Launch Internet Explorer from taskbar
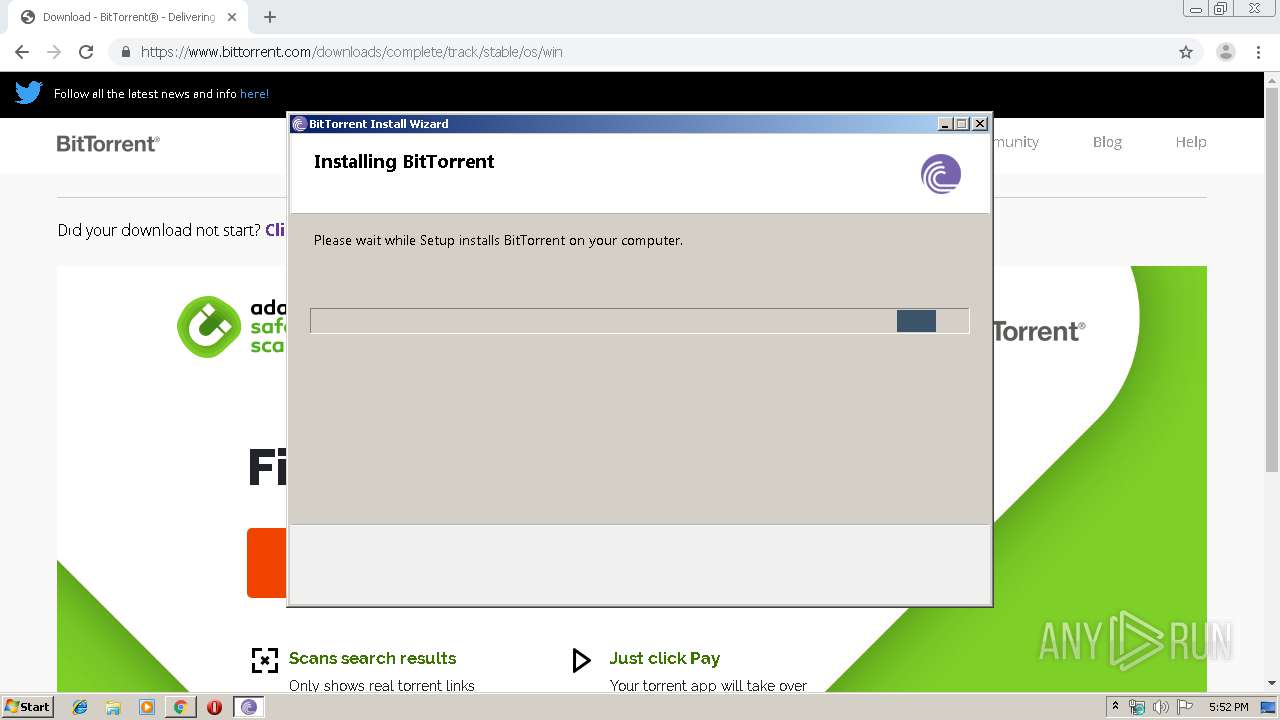This screenshot has width=1280, height=720. tap(80, 707)
